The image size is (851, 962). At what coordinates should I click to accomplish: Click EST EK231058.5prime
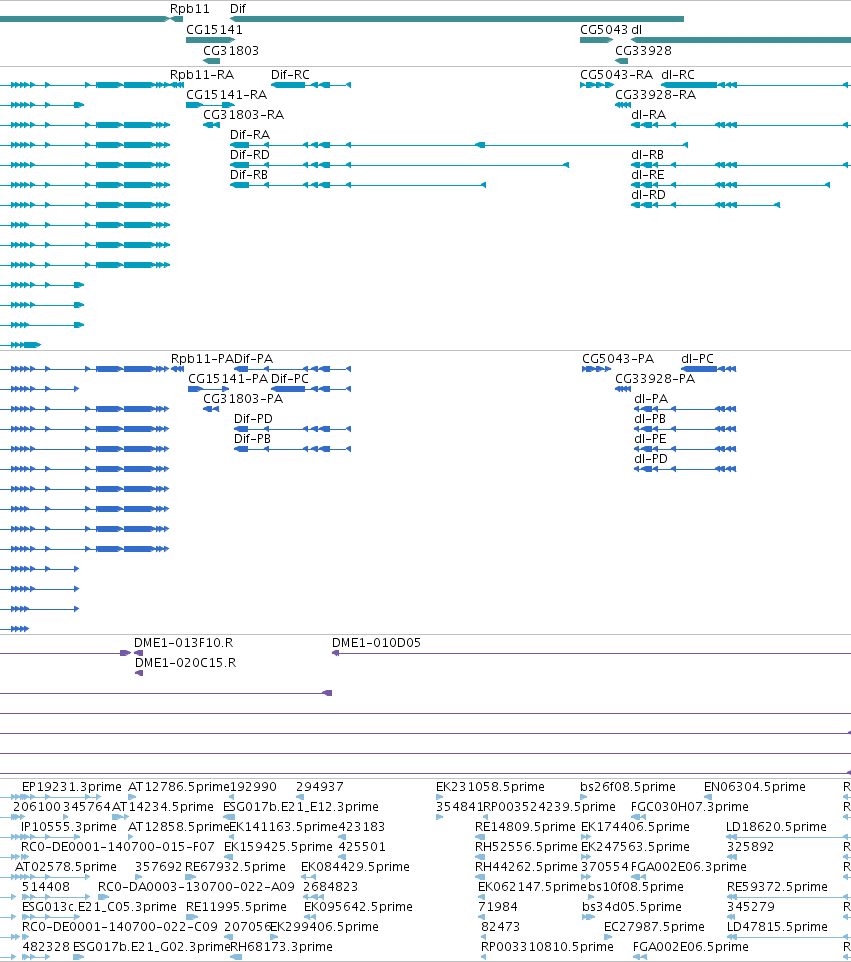pos(490,787)
